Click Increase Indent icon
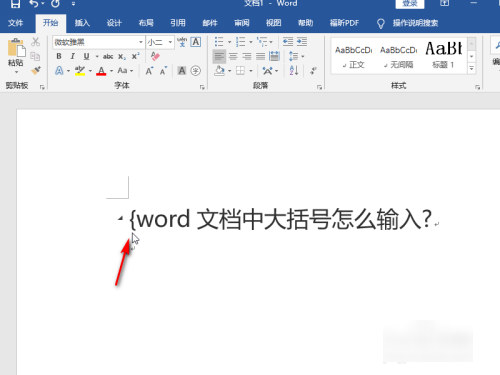The width and height of the screenshot is (500, 375). coord(302,42)
